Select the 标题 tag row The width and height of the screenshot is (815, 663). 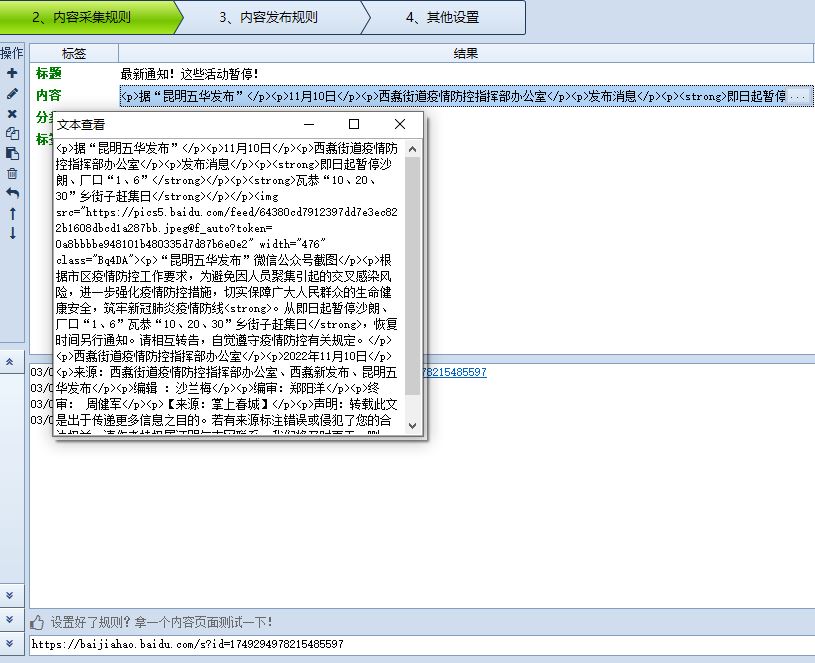(50, 74)
